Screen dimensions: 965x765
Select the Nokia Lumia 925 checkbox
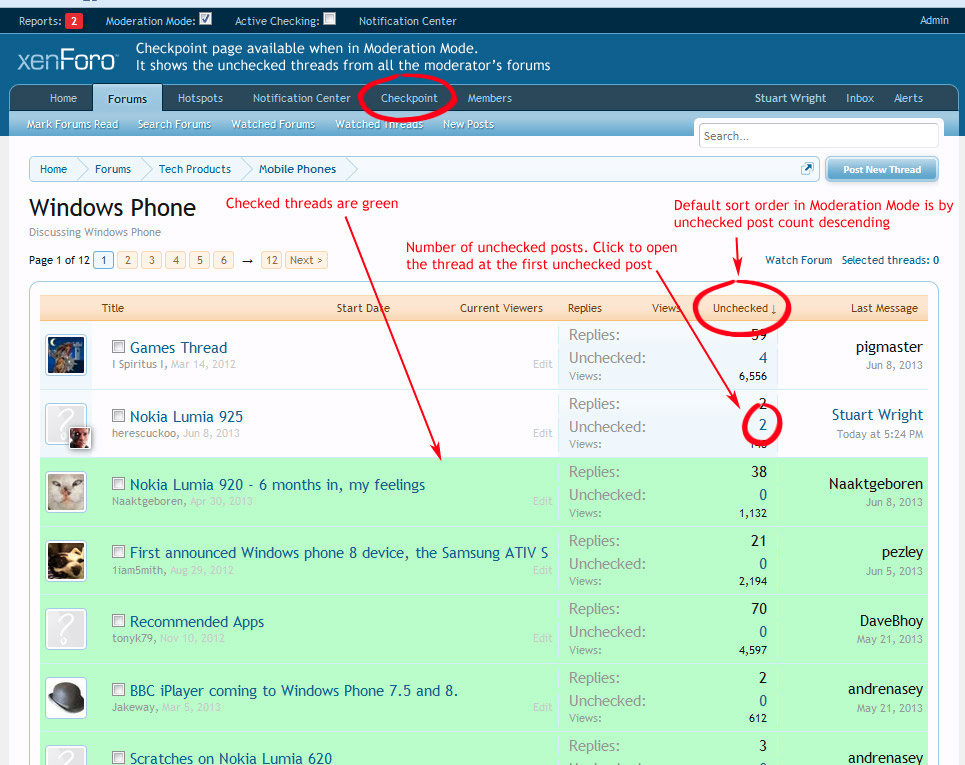118,415
